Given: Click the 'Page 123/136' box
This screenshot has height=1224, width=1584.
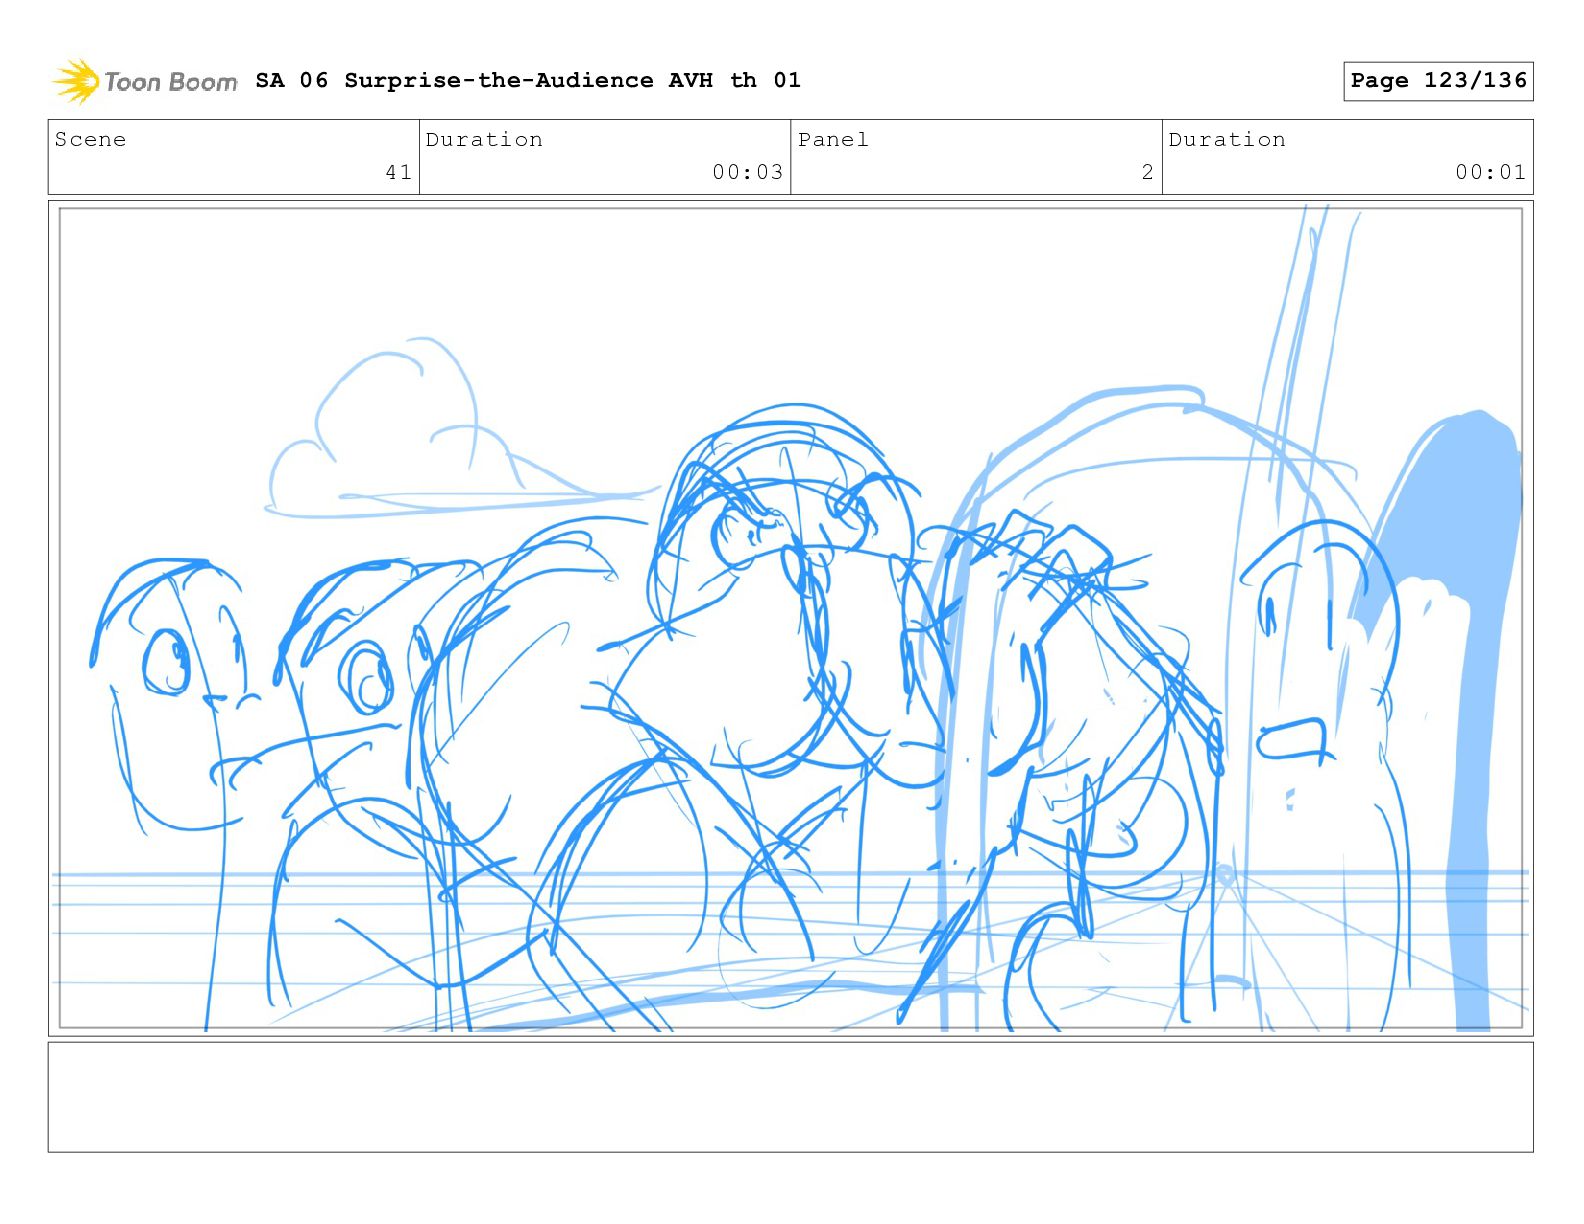Looking at the screenshot, I should point(1438,81).
